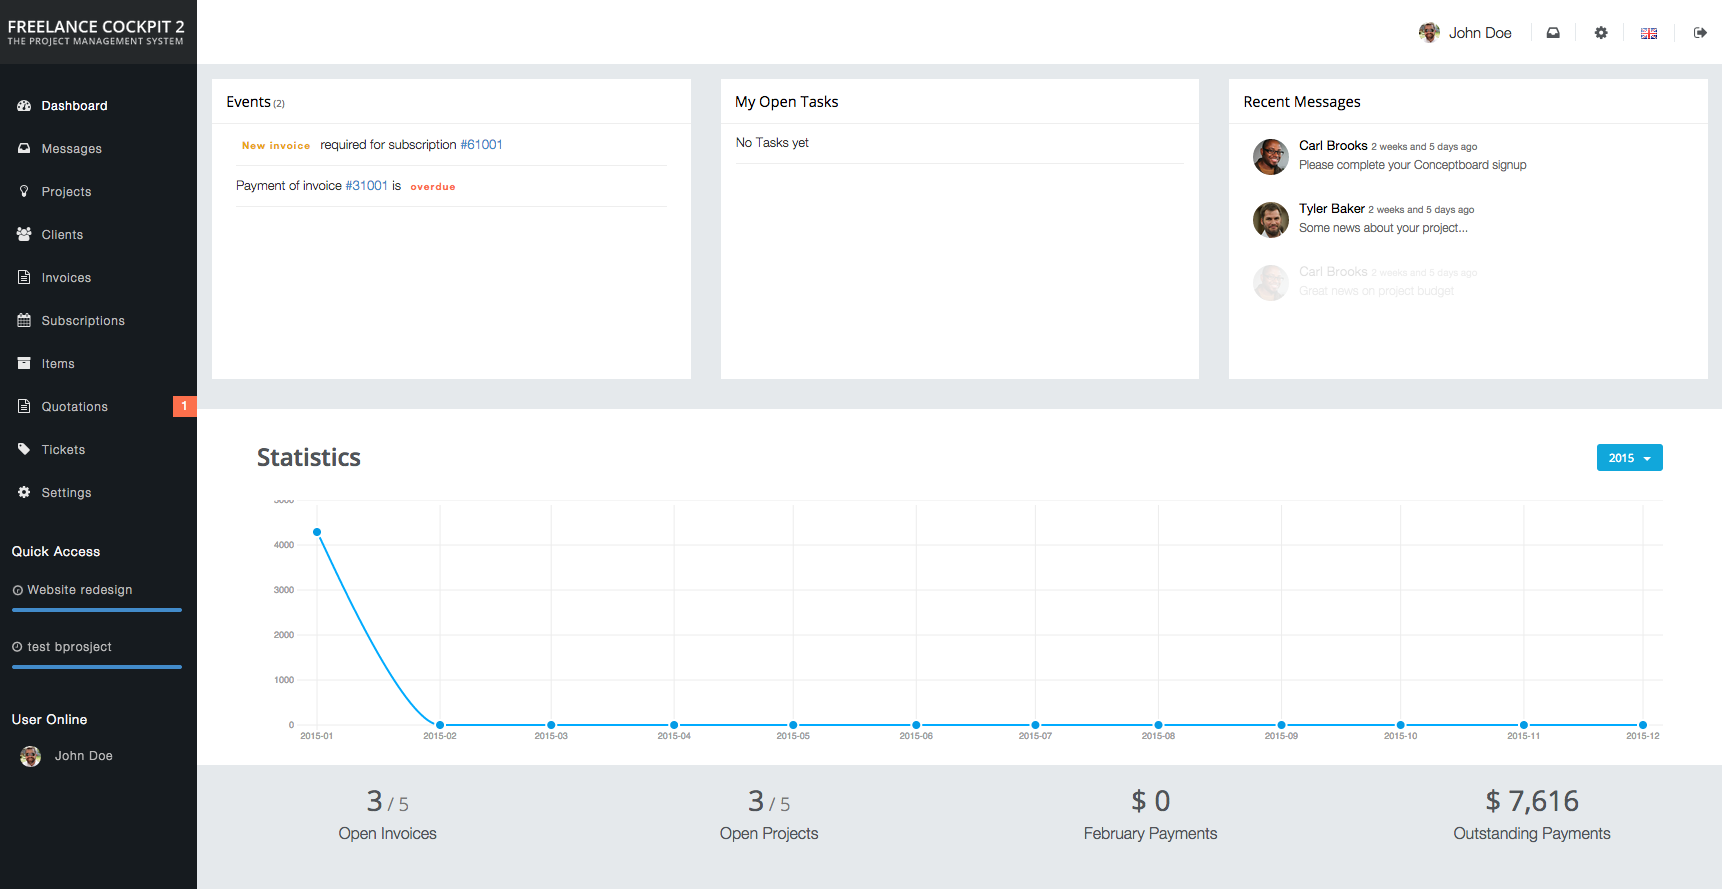
Task: Navigate to Clients menu item
Action: point(98,234)
